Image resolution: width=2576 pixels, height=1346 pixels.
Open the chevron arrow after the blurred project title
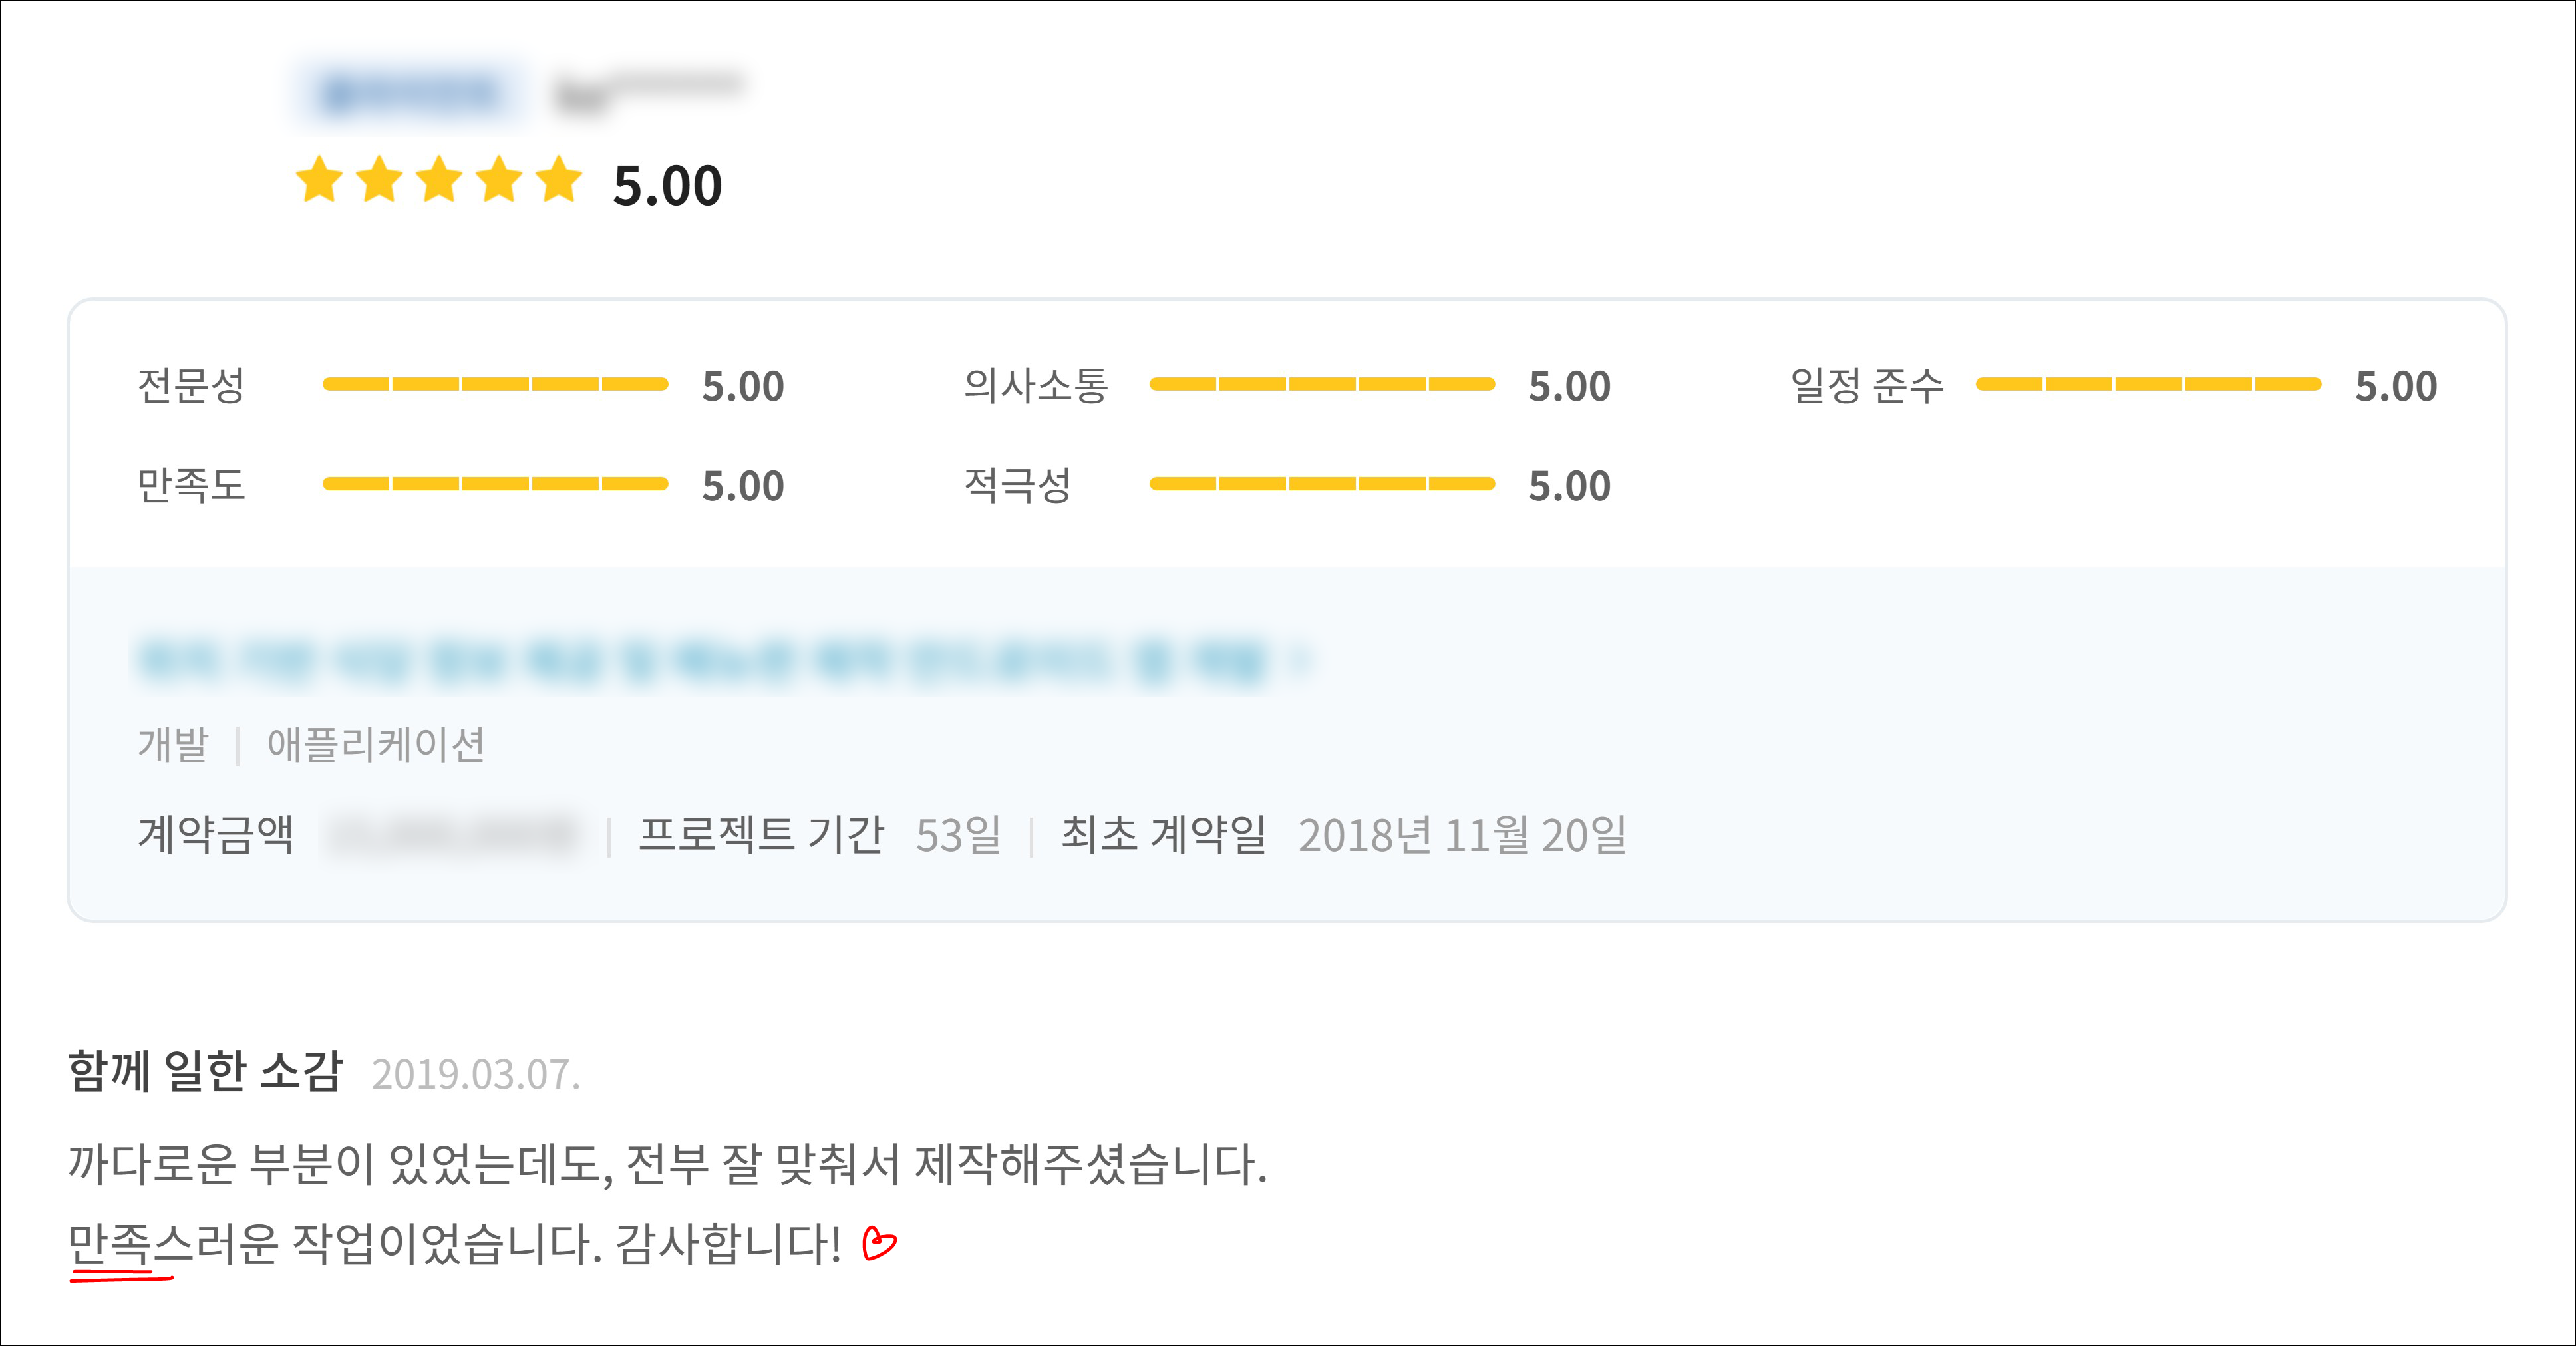point(1299,661)
